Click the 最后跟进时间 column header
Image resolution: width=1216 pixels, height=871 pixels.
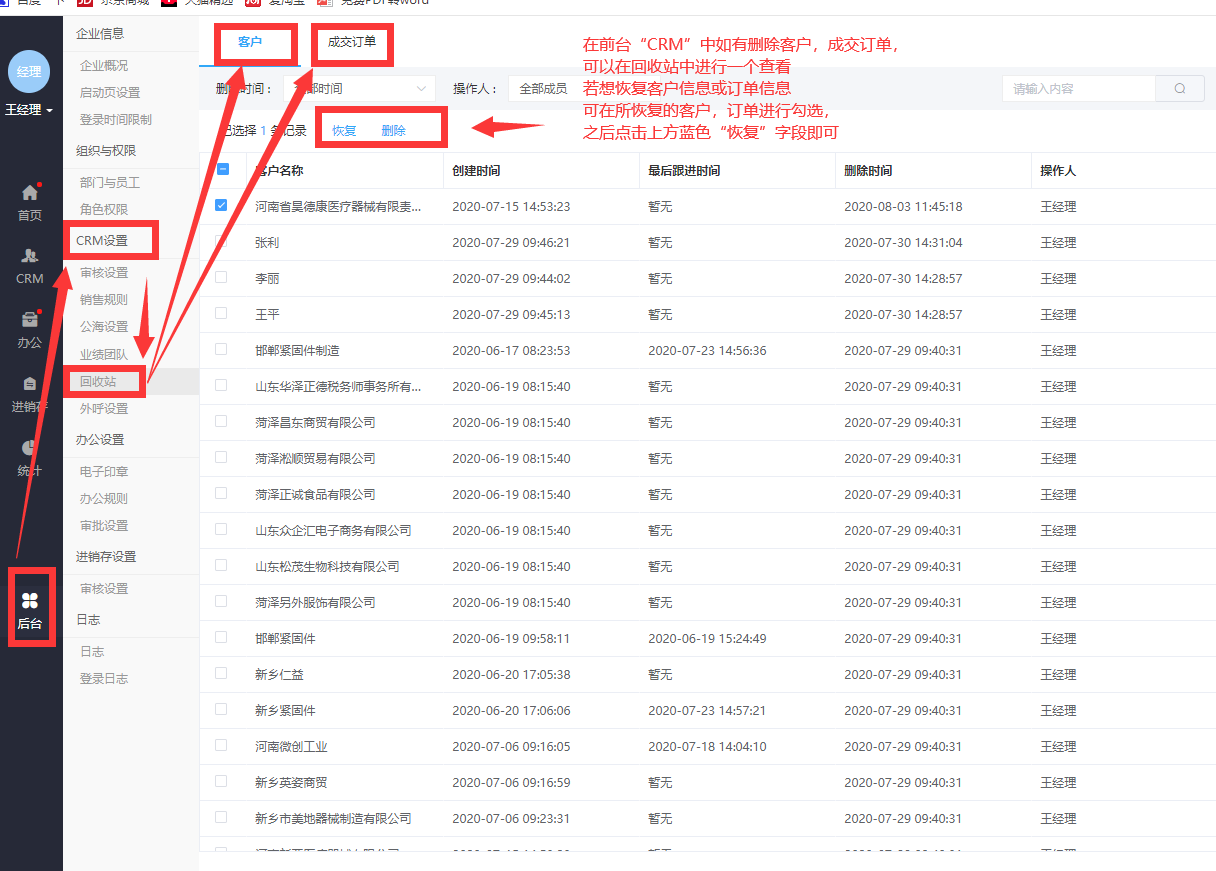click(x=684, y=170)
